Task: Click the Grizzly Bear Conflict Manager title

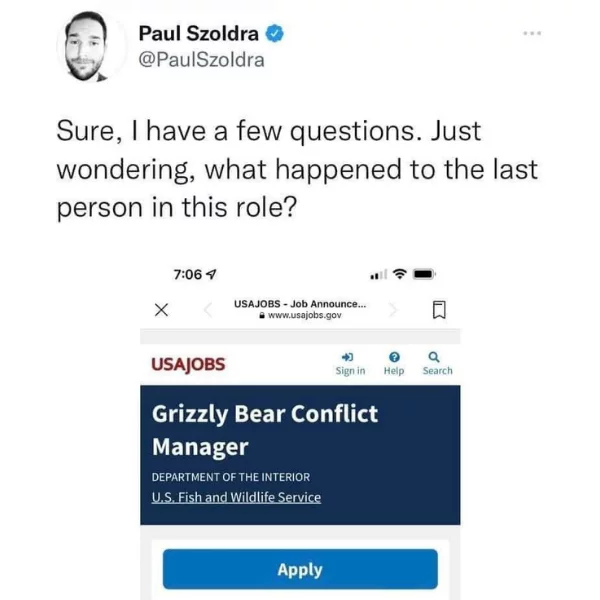Action: click(265, 430)
